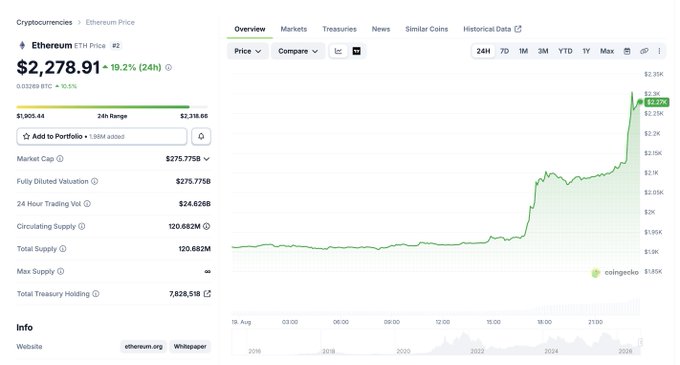
Task: Click the 18:00 time axis label
Action: (544, 322)
